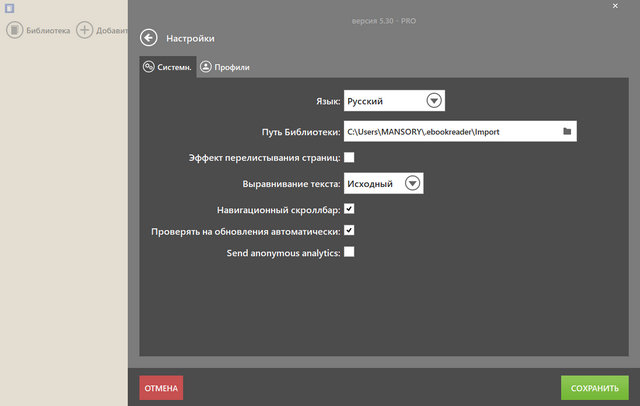Click the person icon on the Профили tab
640x406 pixels.
pyautogui.click(x=206, y=67)
